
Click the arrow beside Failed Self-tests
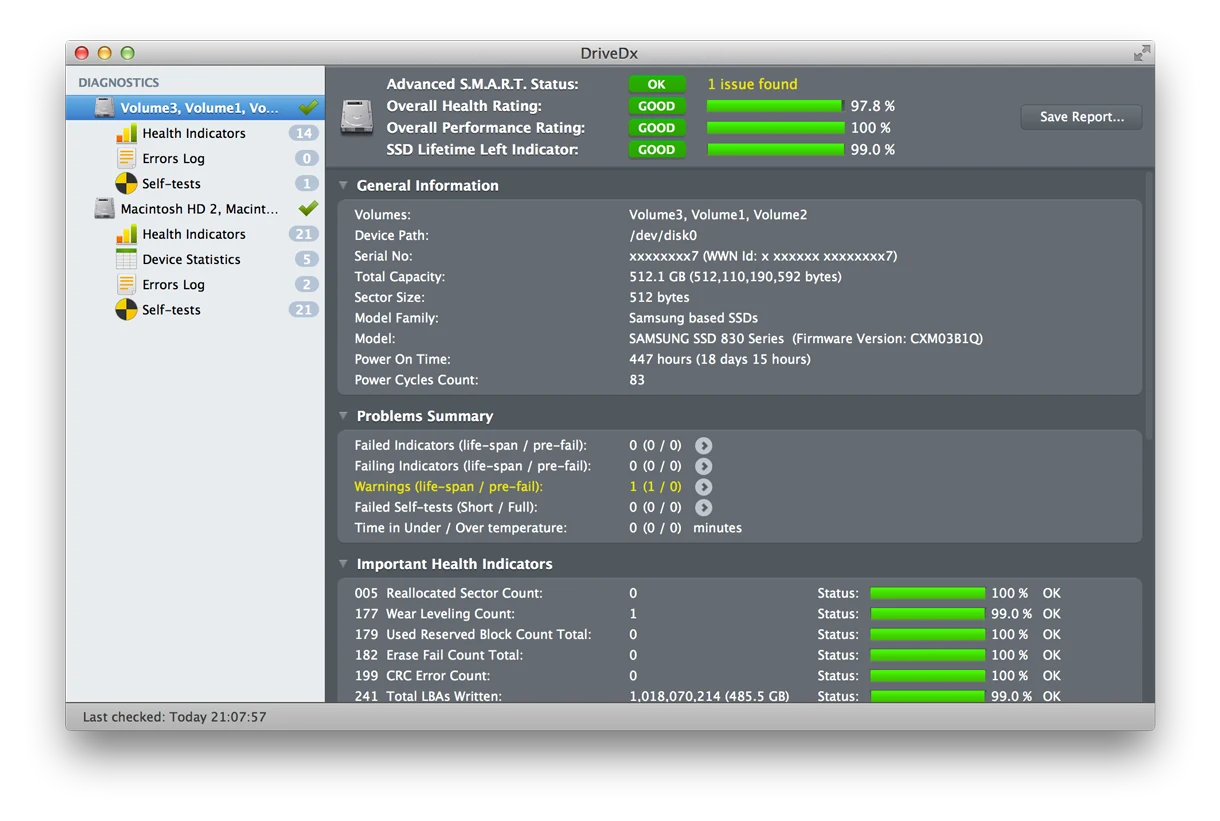pyautogui.click(x=704, y=507)
